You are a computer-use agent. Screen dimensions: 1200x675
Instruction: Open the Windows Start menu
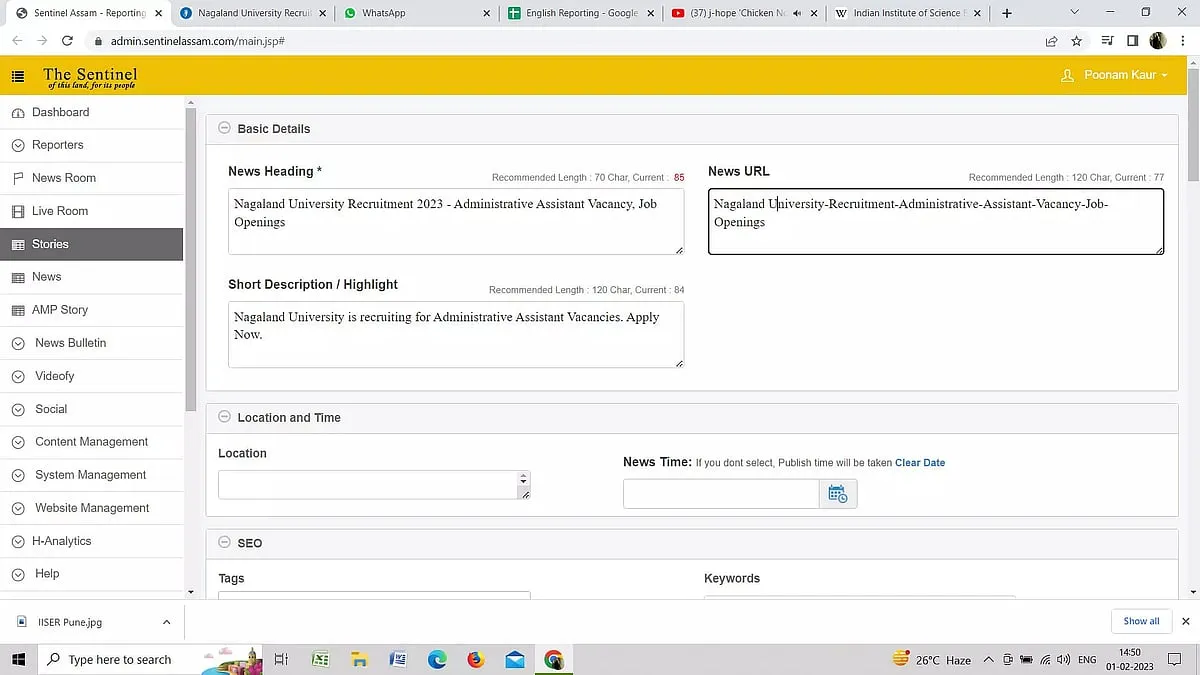coord(18,660)
